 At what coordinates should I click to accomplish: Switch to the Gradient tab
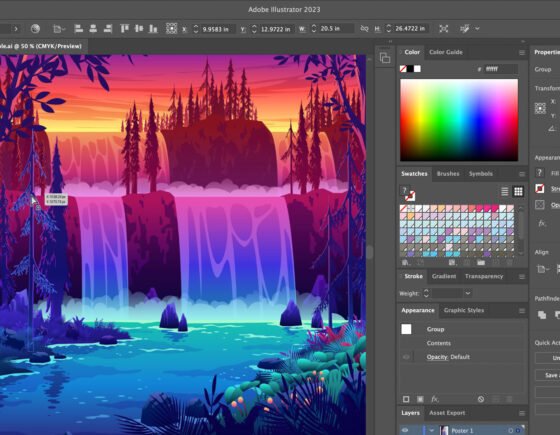click(x=444, y=276)
